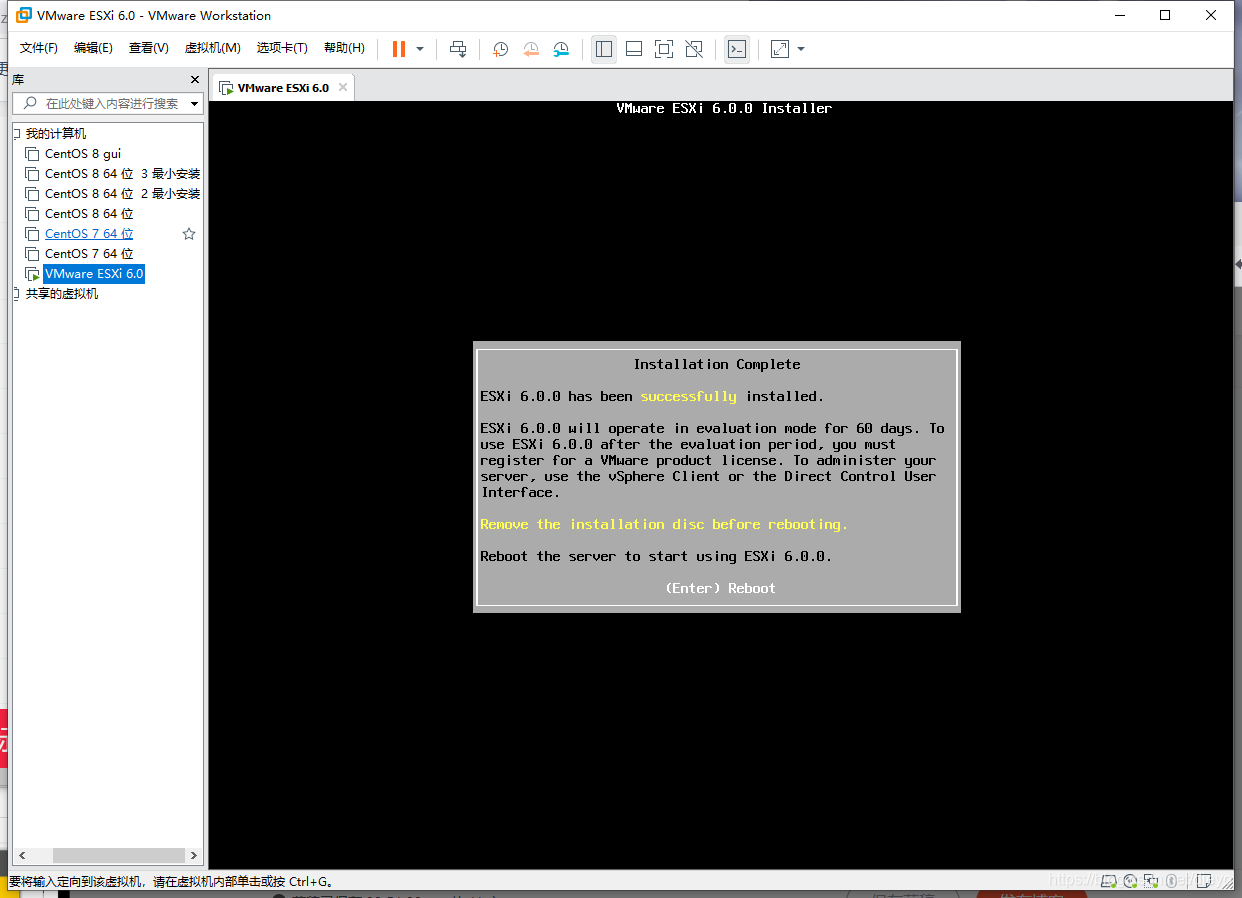Select CentOS 8 64 位 3 最小安装
The width and height of the screenshot is (1242, 898).
point(122,174)
